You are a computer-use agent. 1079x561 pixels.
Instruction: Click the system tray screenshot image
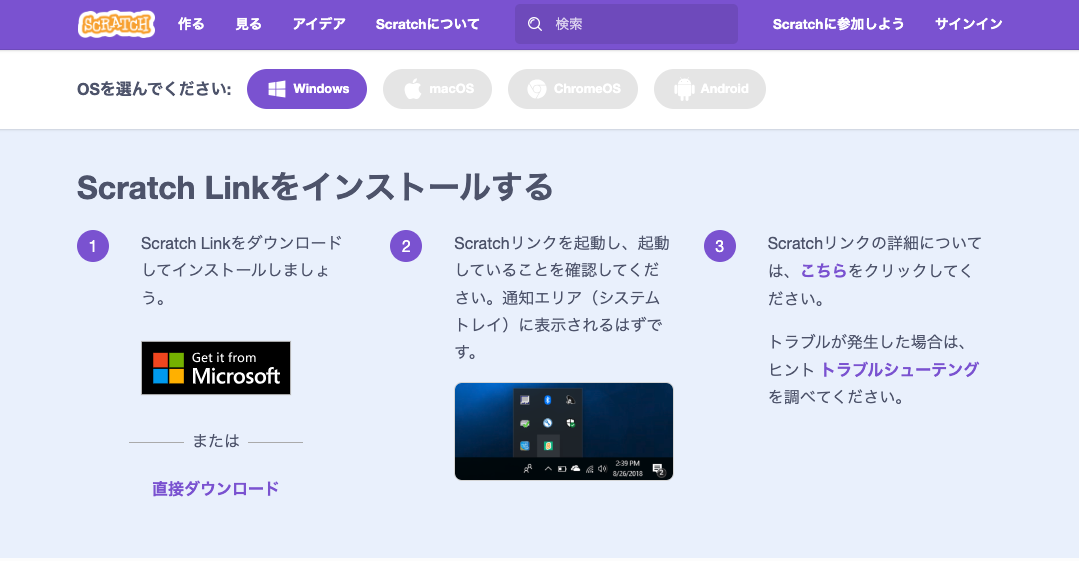pos(564,431)
